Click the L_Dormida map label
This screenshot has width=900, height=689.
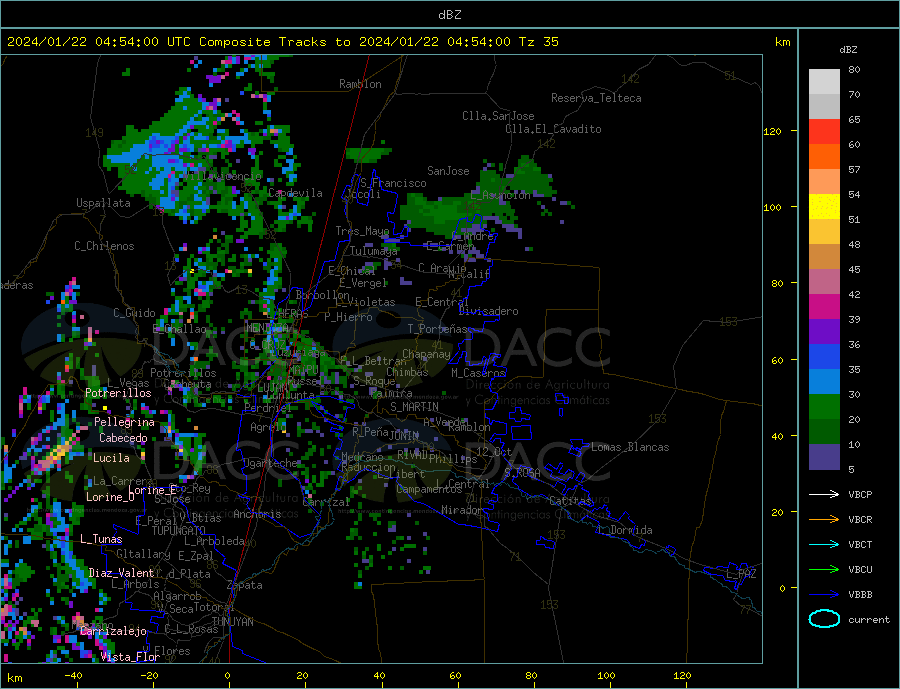(x=626, y=530)
